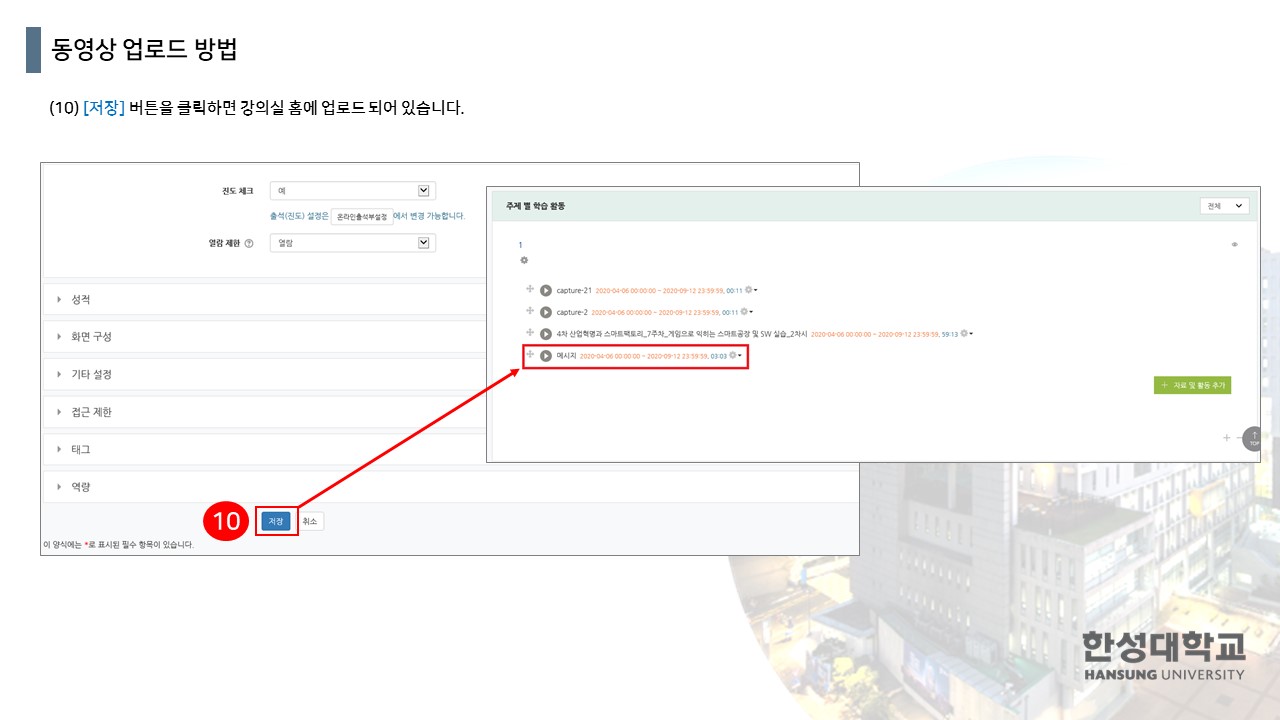Click the 주제 별 학습 활동 heading
The width and height of the screenshot is (1280, 720).
(536, 206)
